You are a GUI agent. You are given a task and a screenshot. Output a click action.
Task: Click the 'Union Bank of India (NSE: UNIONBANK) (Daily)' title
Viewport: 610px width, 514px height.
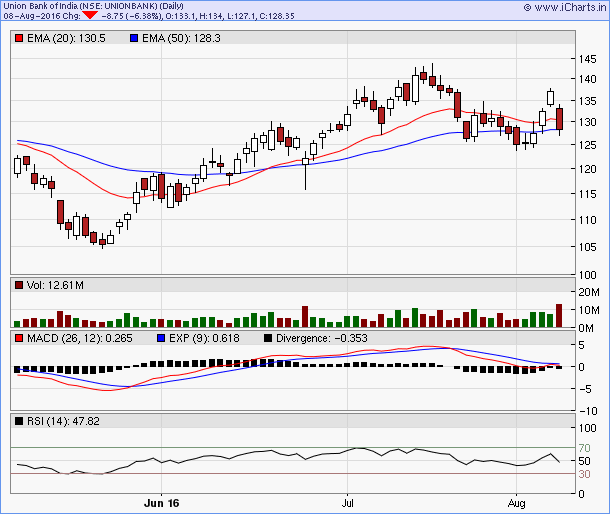[93, 6]
